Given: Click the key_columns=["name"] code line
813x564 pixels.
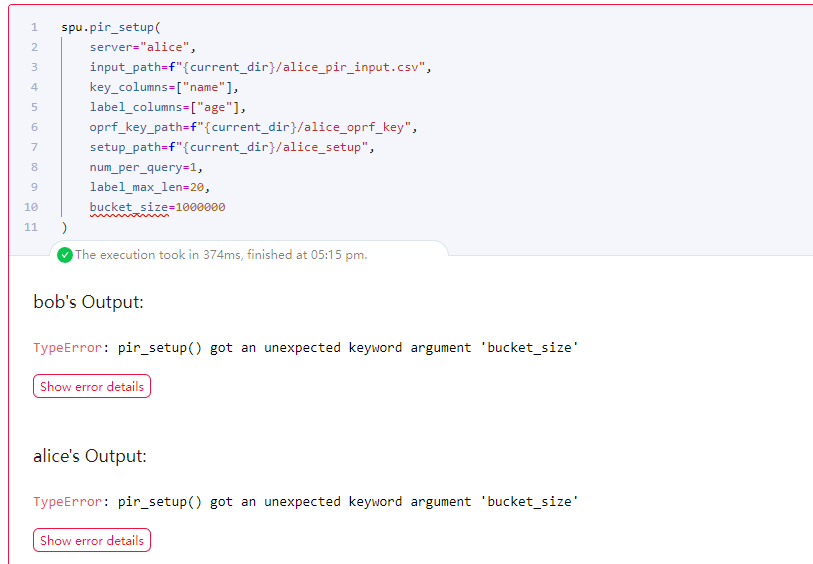Looking at the screenshot, I should pos(165,87).
